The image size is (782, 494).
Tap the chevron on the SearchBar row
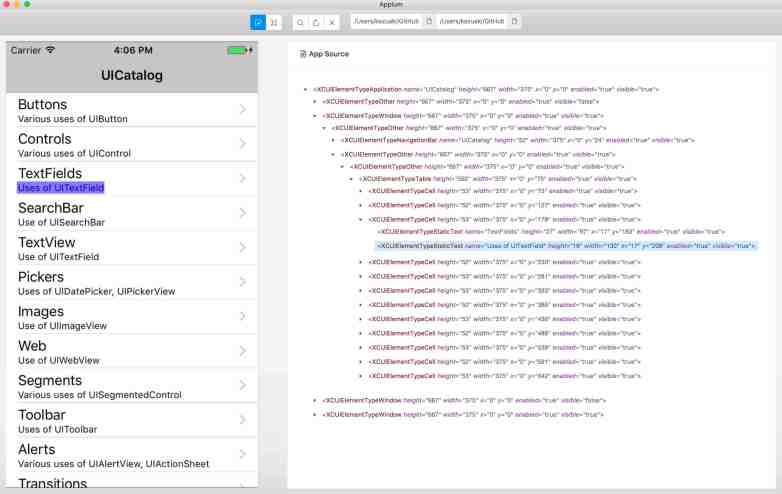click(x=243, y=213)
